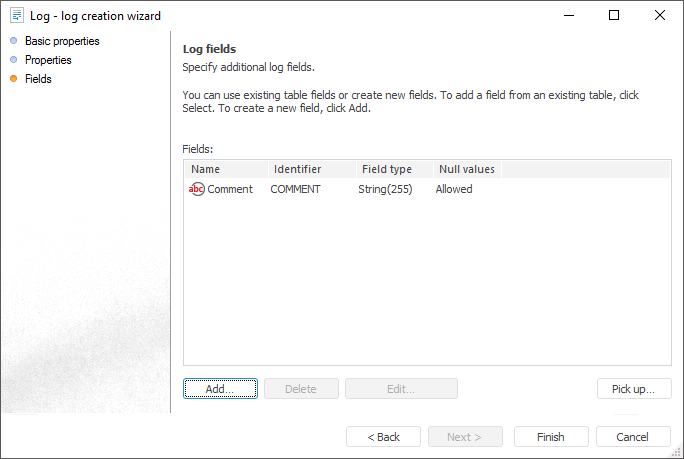Go back with the < Back button
Viewport: 684px width, 459px height.
pos(383,437)
